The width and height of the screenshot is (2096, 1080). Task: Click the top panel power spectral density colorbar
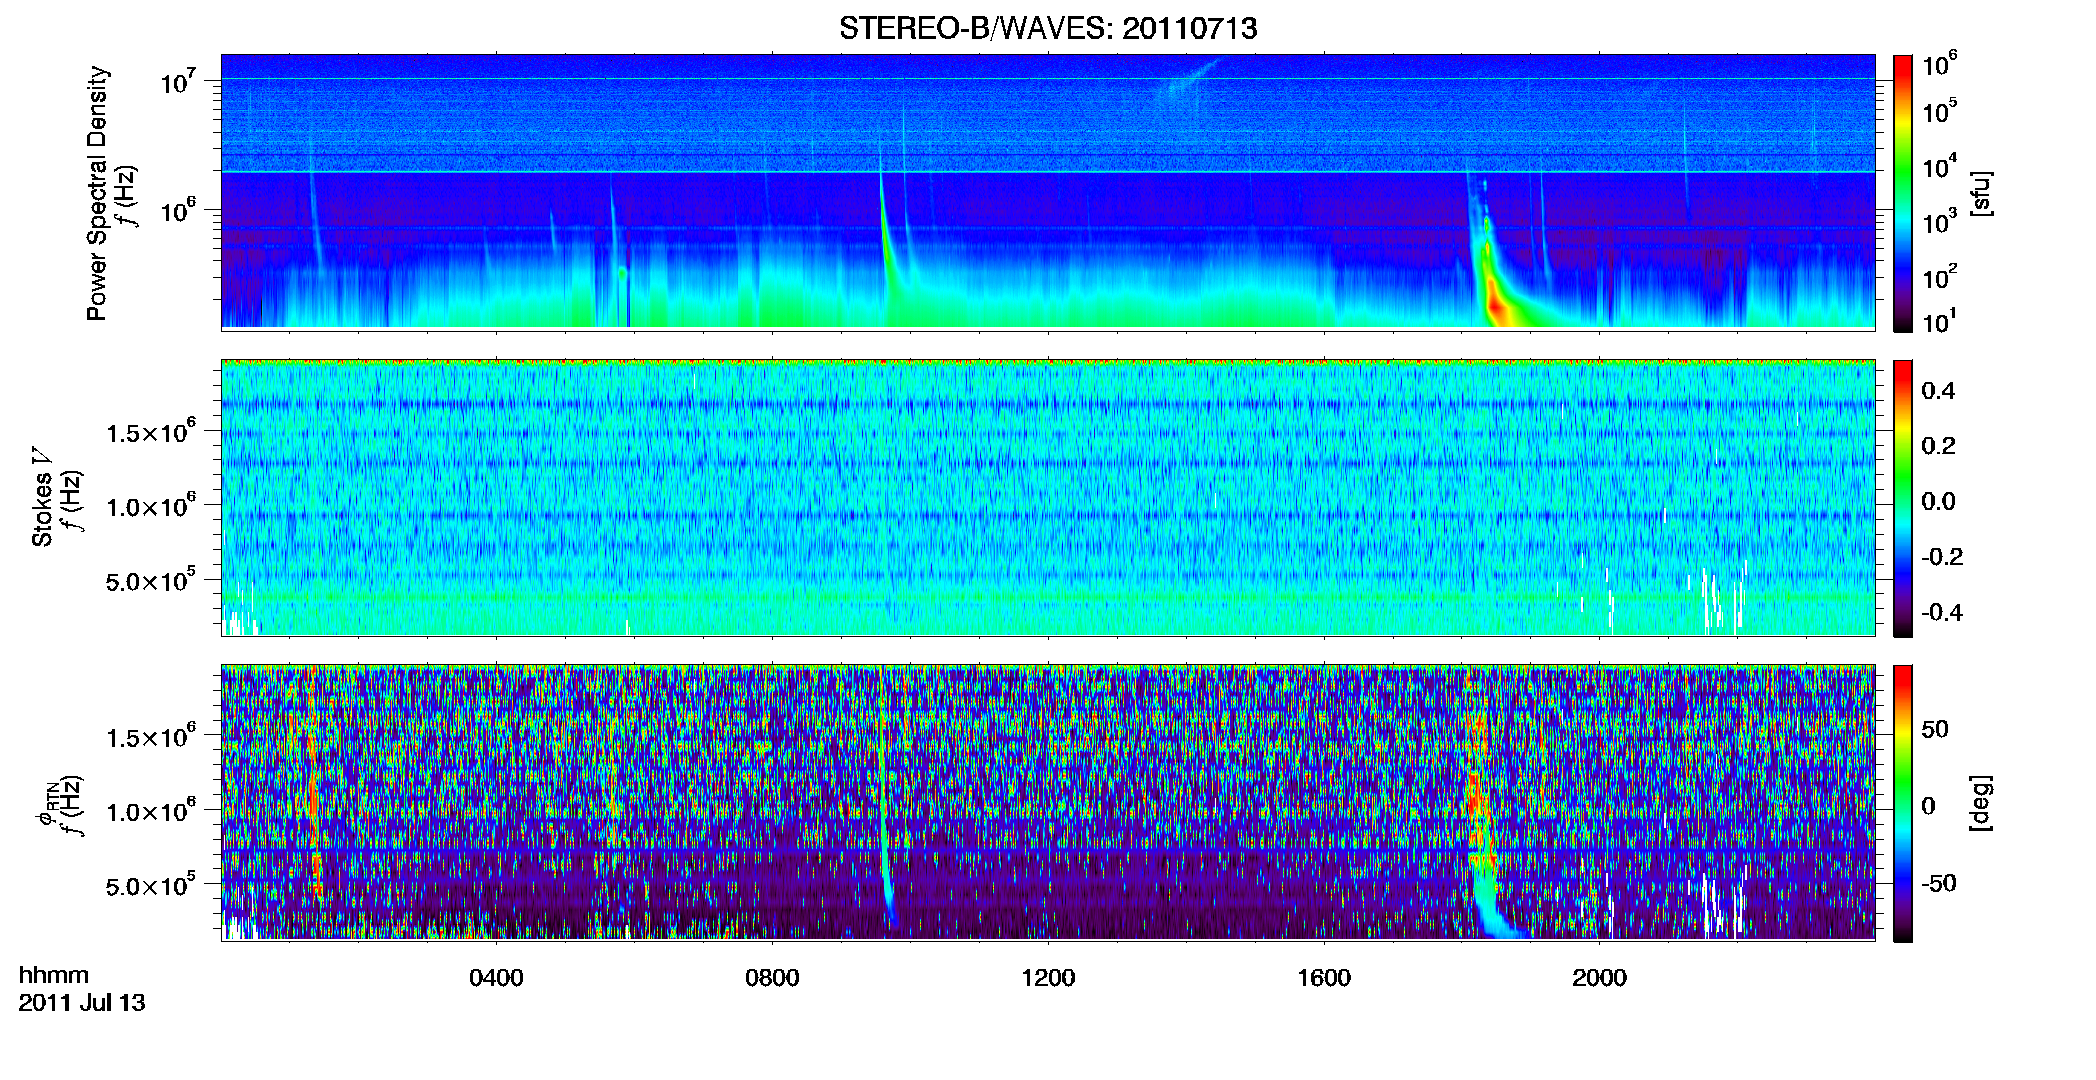point(1903,193)
